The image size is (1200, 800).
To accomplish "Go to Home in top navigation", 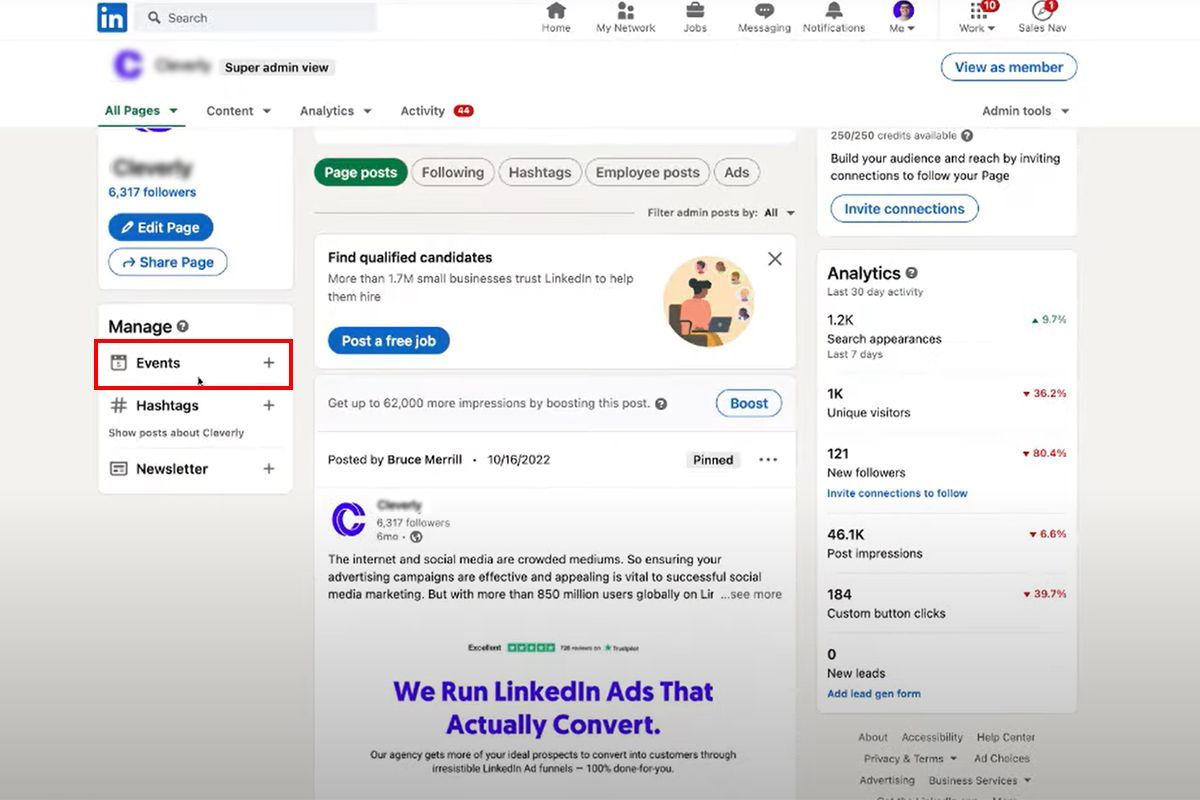I will [556, 18].
